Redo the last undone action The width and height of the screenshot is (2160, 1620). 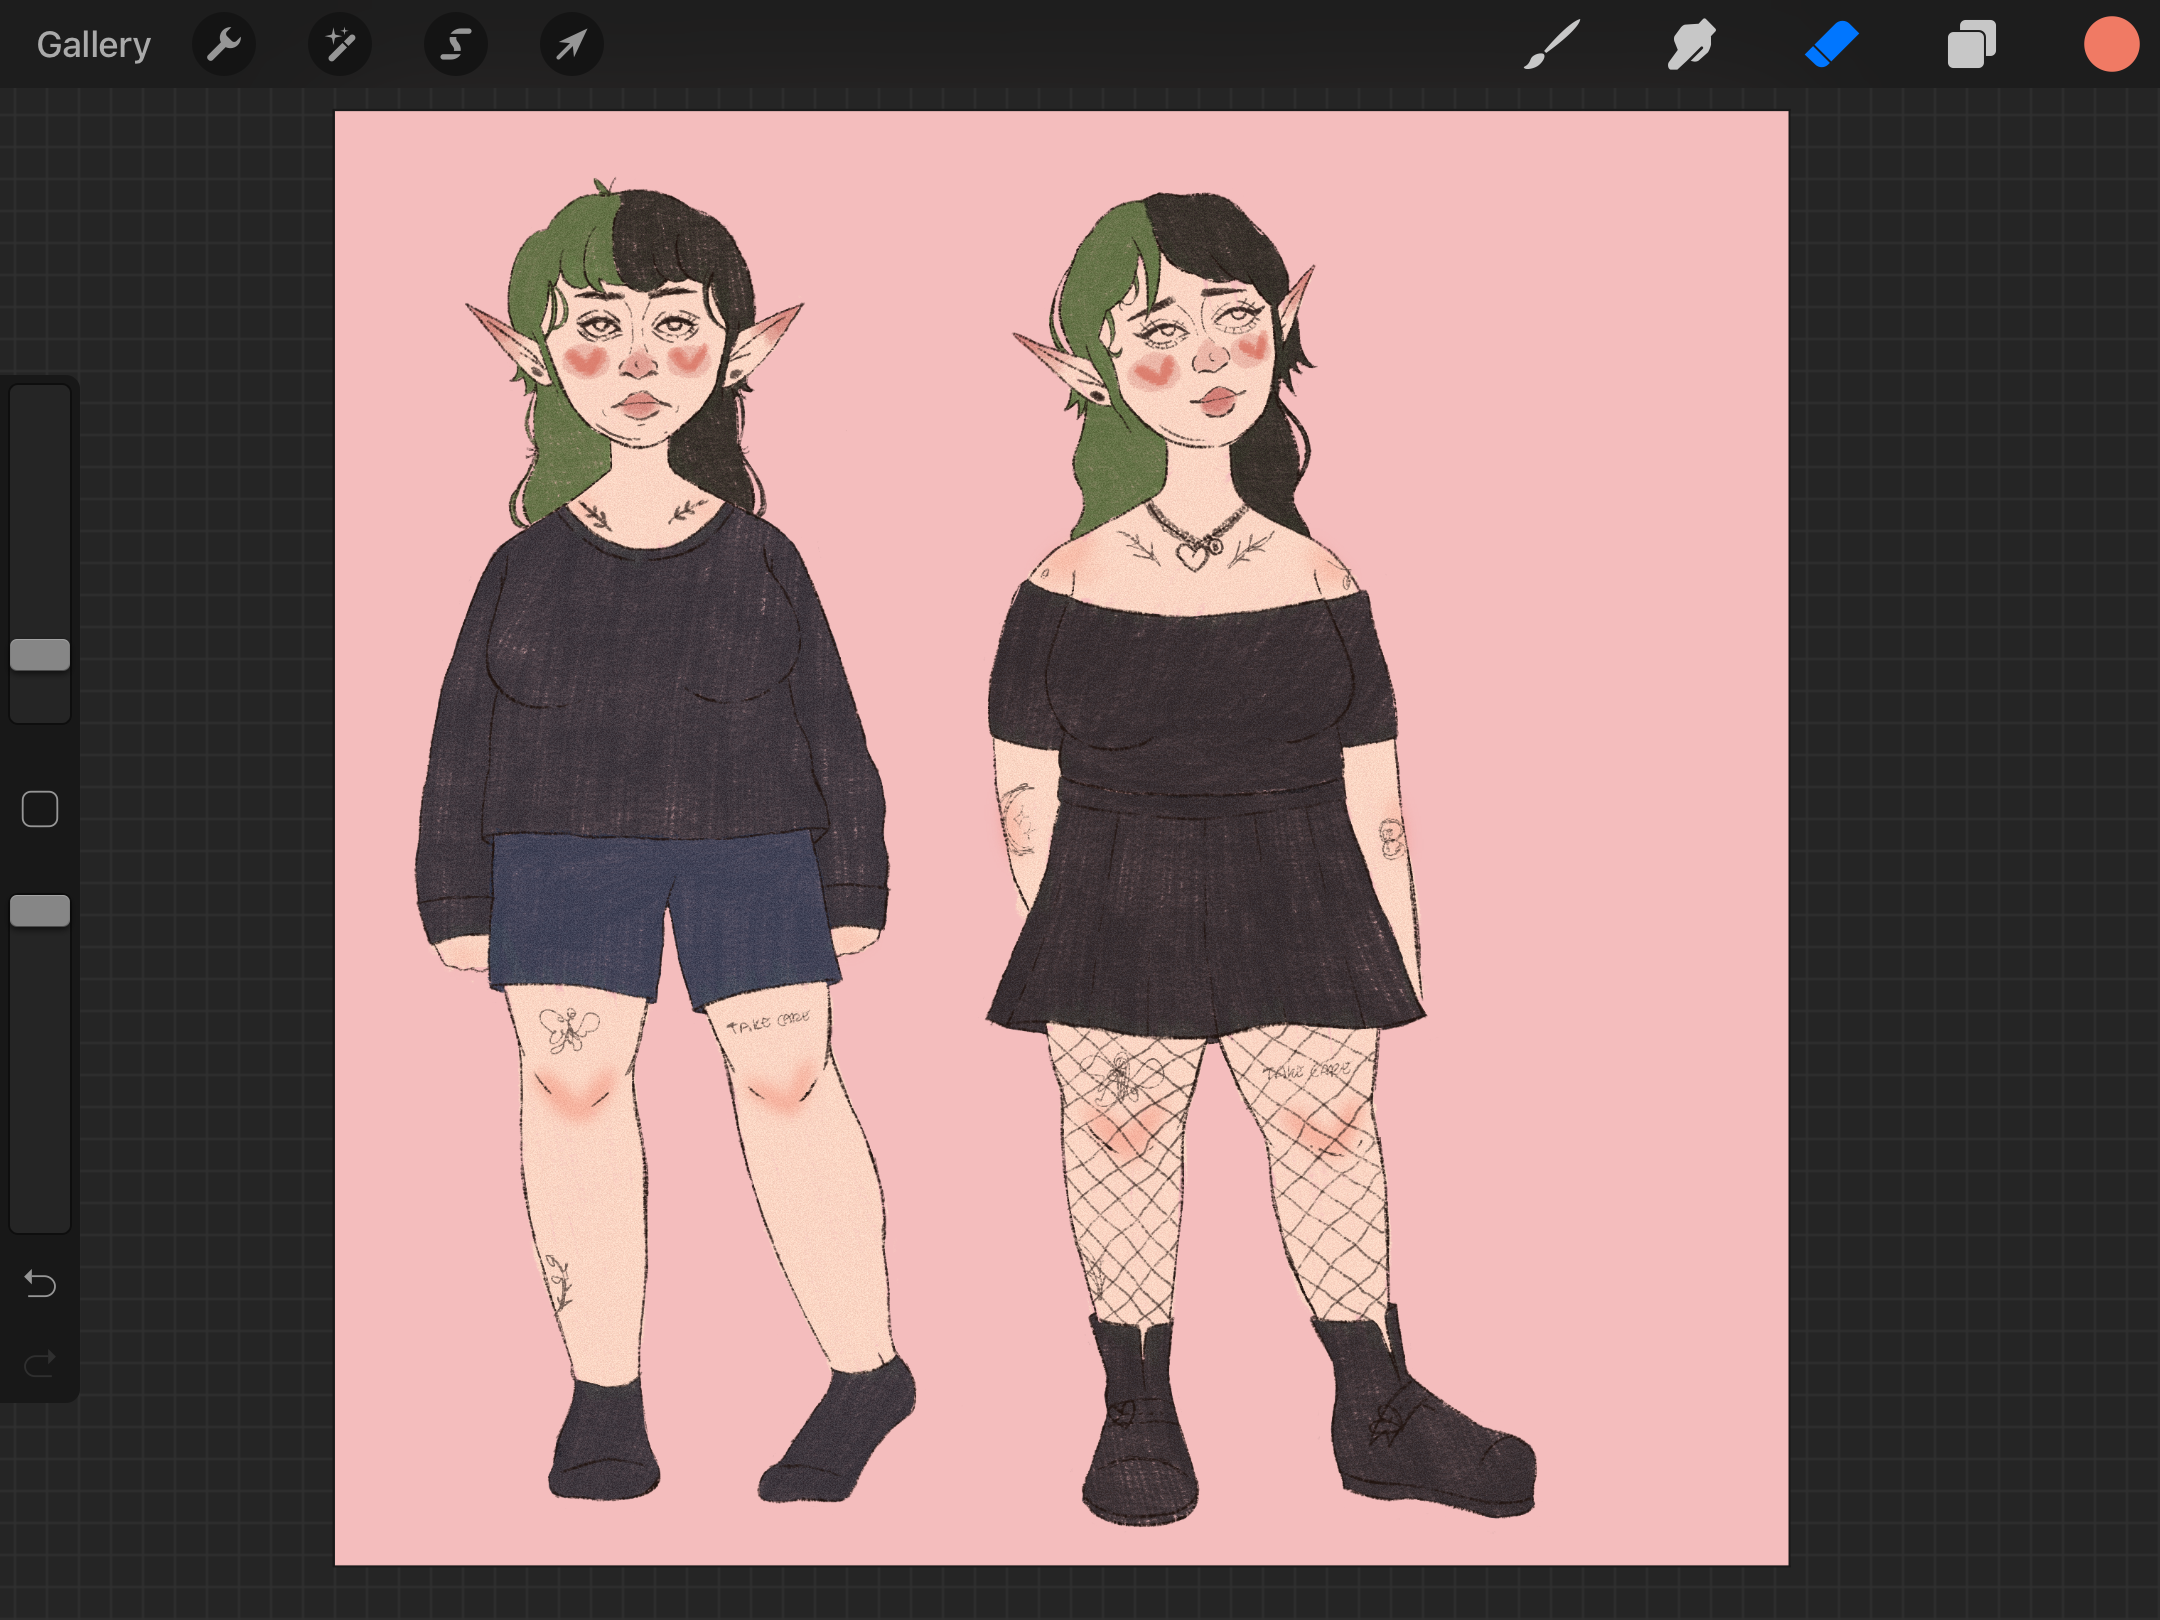(x=40, y=1363)
